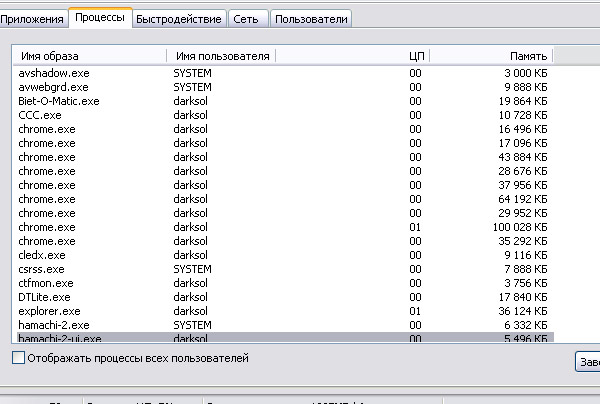600x404 pixels.
Task: Sort processes by ЦП column header
Action: click(x=352, y=56)
